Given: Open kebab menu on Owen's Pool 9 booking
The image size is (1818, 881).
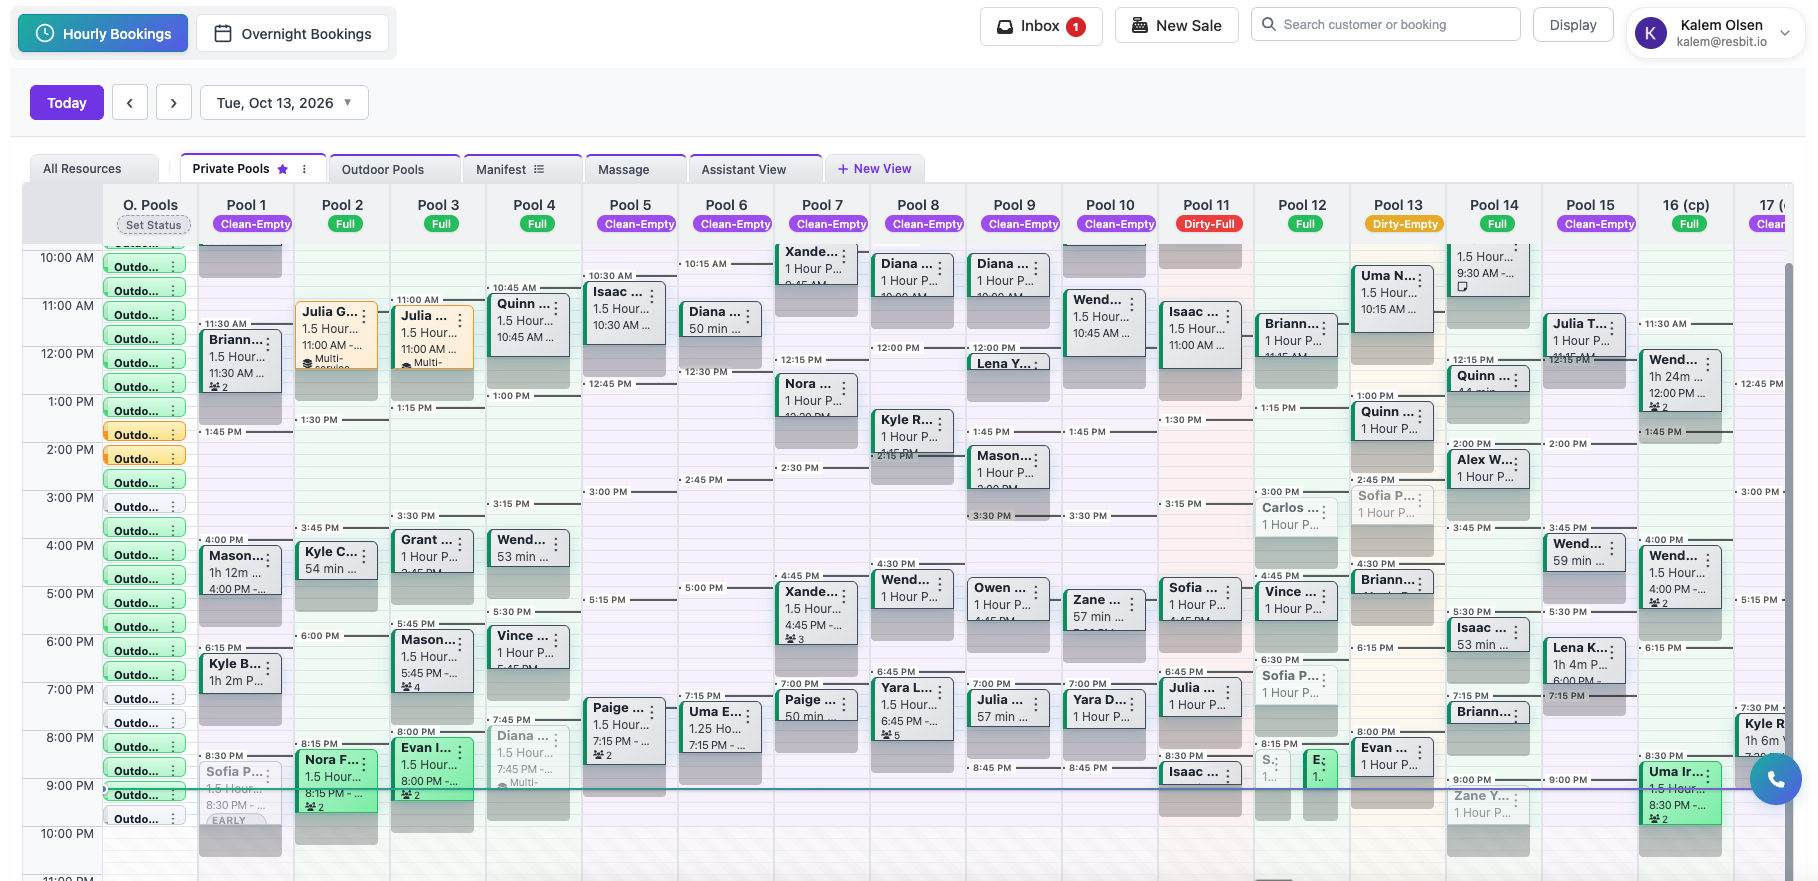Looking at the screenshot, I should (1036, 592).
